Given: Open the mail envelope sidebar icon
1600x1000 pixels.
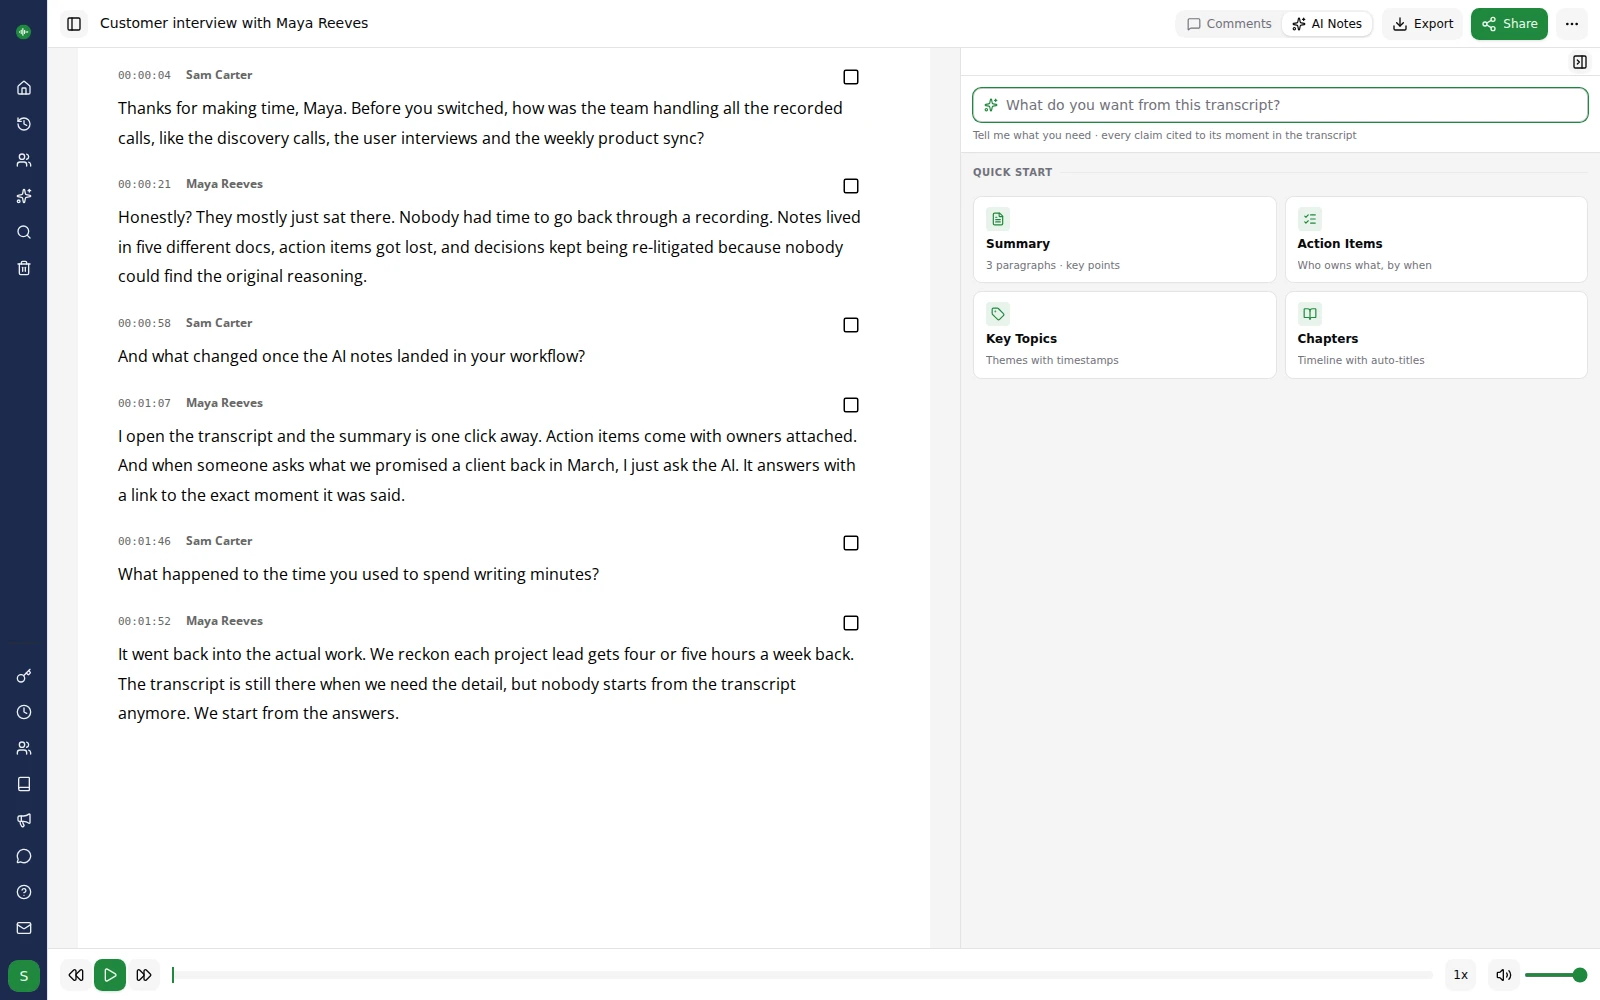Looking at the screenshot, I should 24,928.
